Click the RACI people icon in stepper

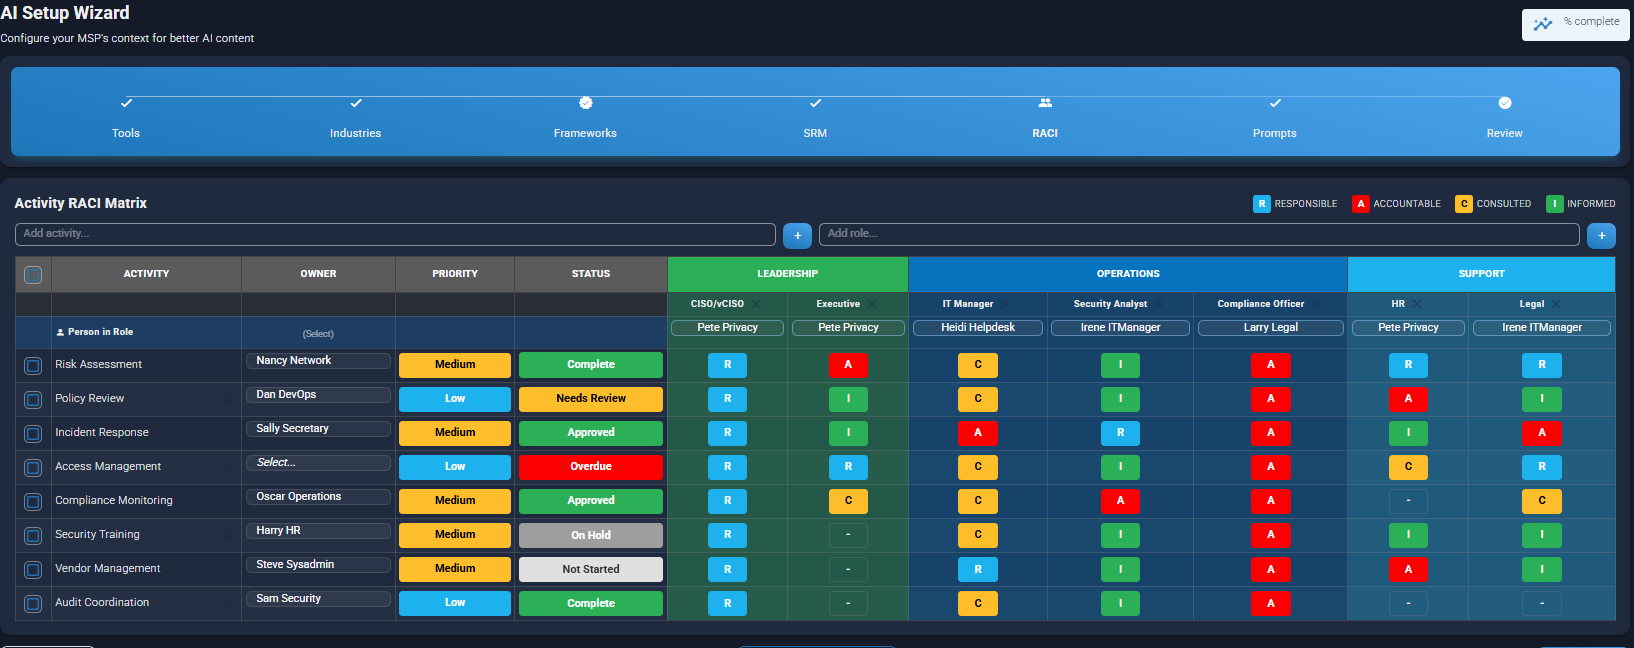tap(1045, 103)
